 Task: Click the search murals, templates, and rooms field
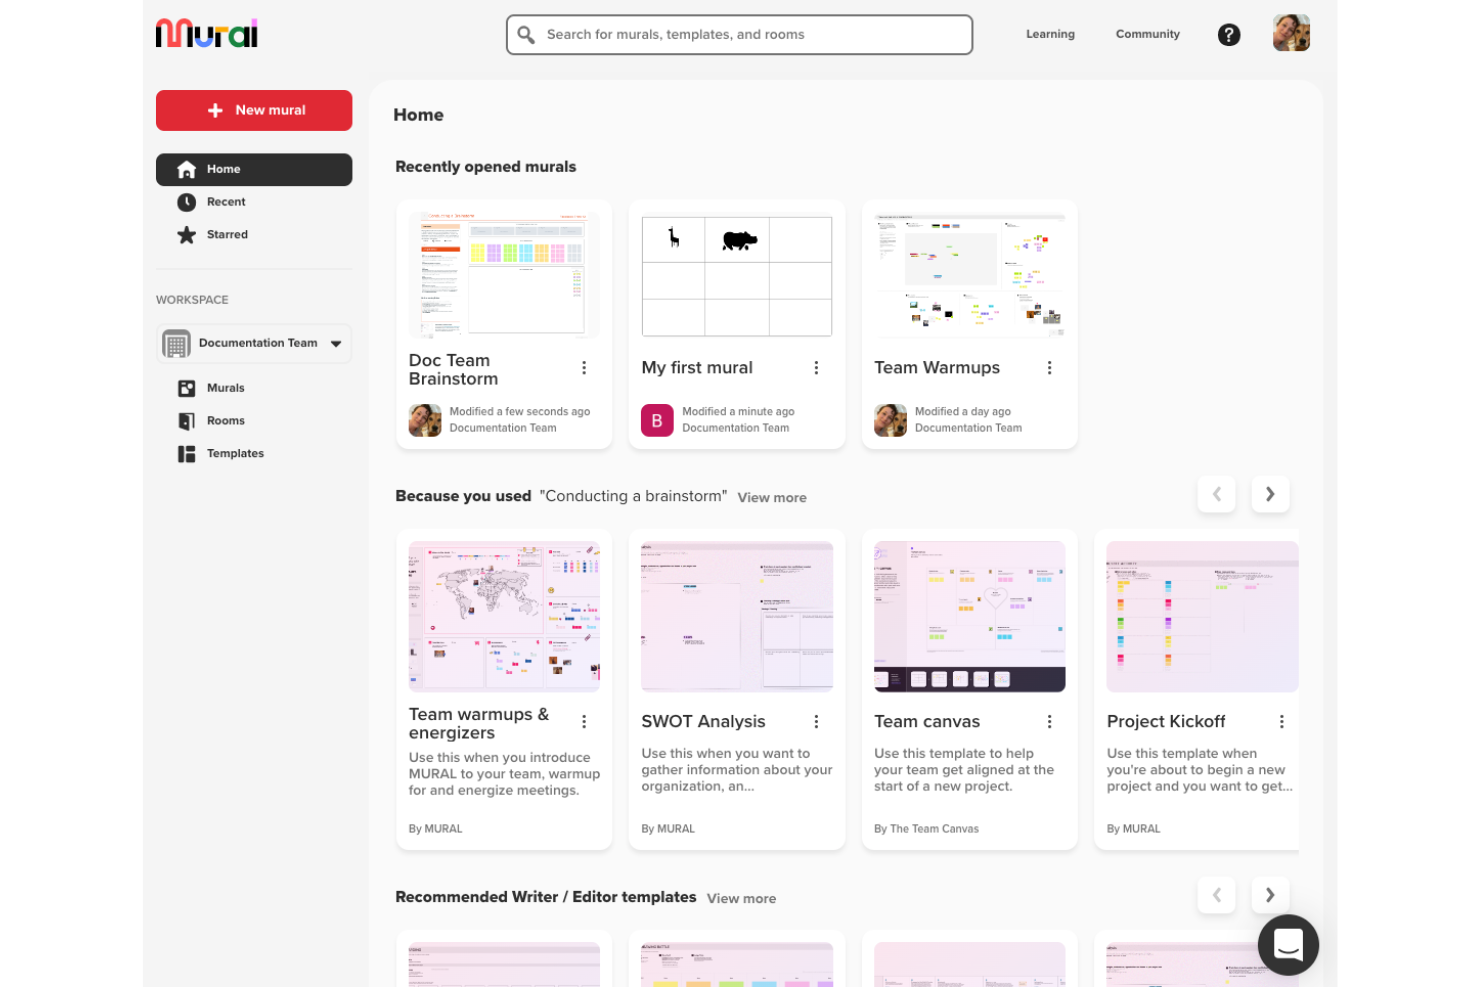(739, 35)
